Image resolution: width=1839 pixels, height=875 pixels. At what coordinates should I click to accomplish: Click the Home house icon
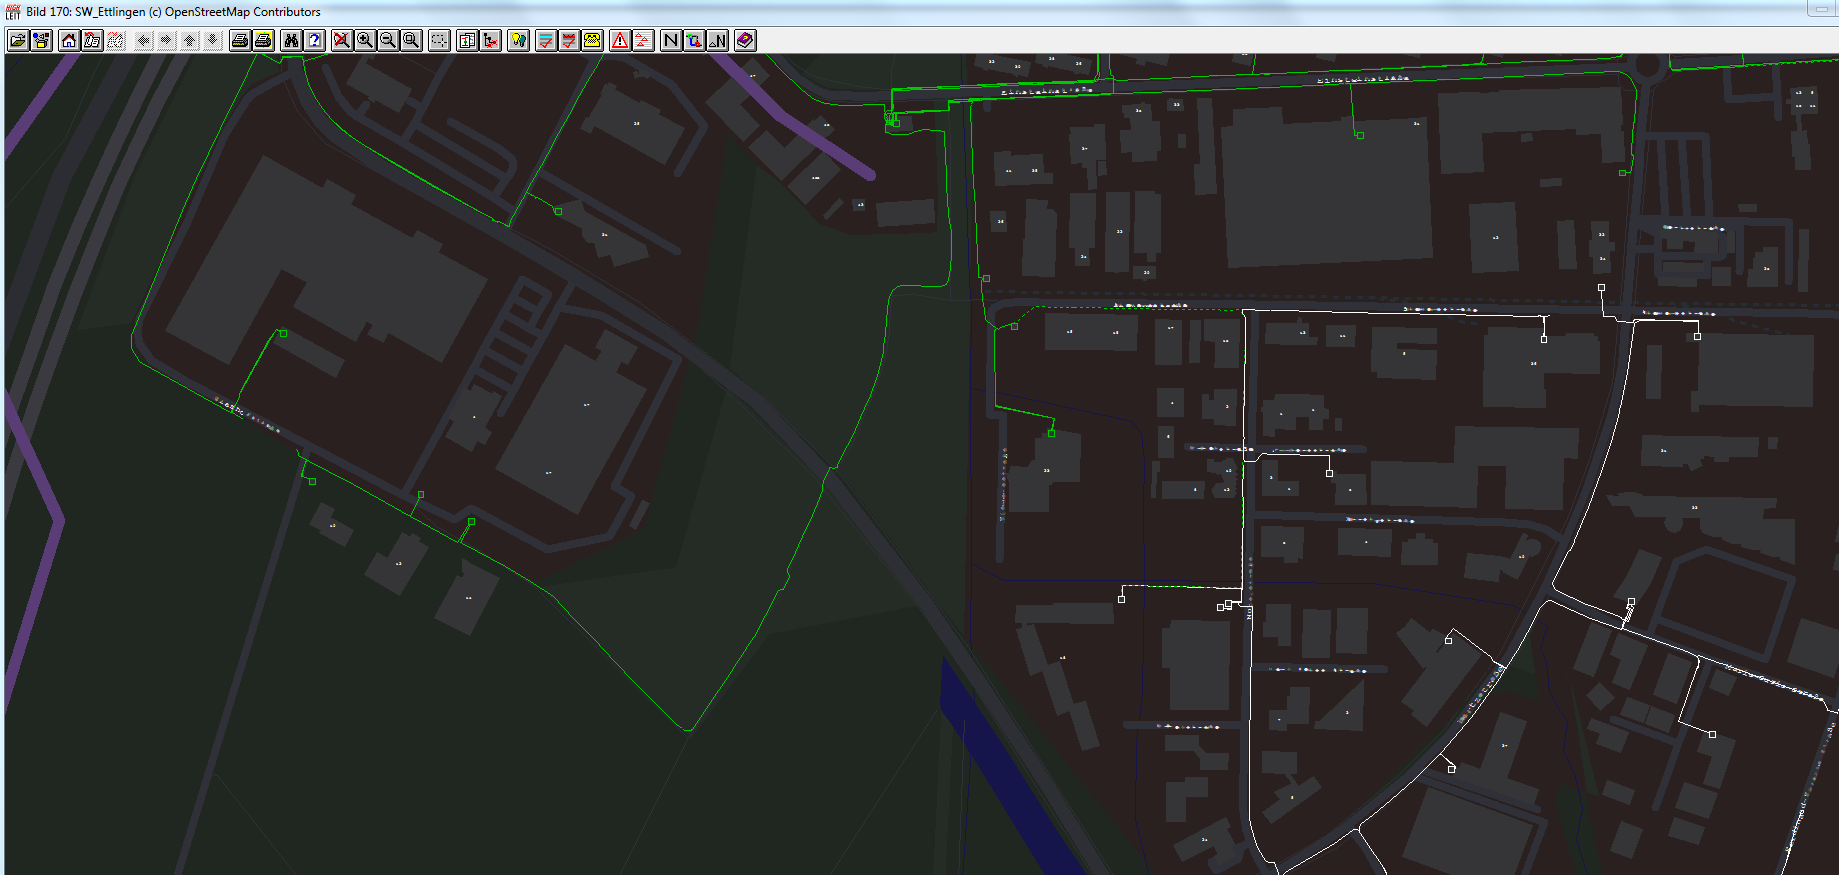[x=69, y=40]
